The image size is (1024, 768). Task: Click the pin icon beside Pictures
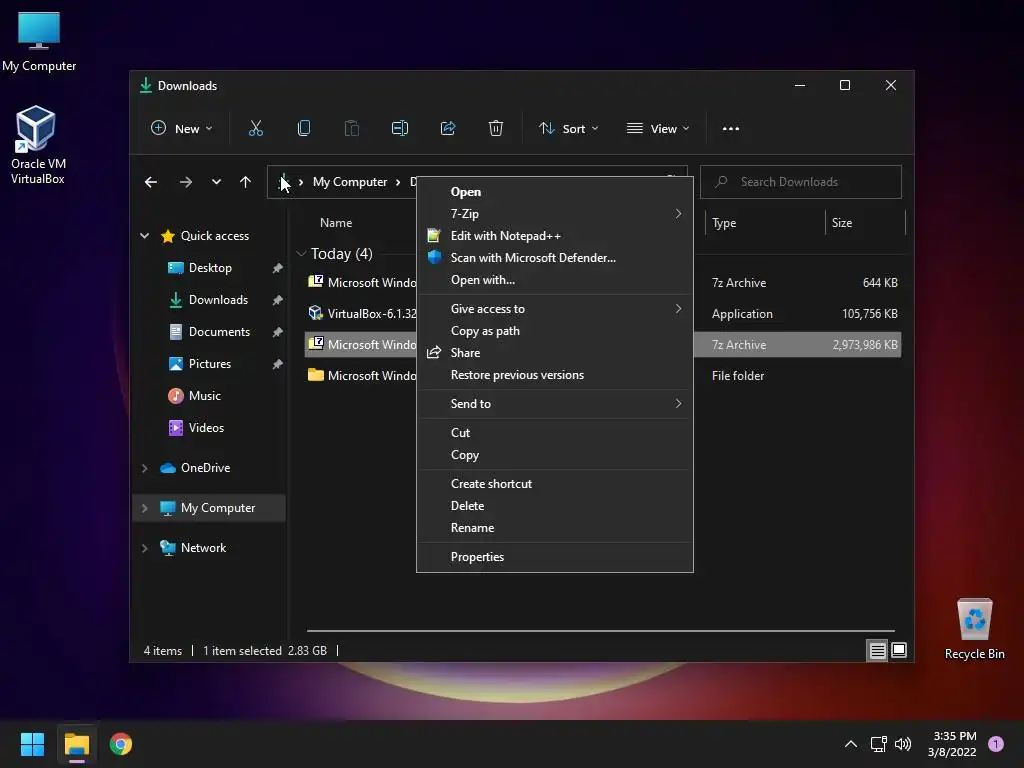tap(278, 364)
